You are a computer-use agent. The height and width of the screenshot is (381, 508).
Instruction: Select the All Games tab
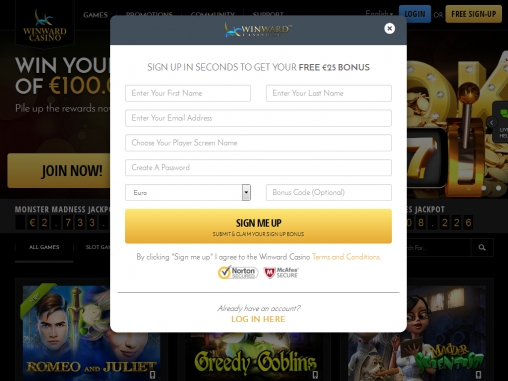click(44, 247)
